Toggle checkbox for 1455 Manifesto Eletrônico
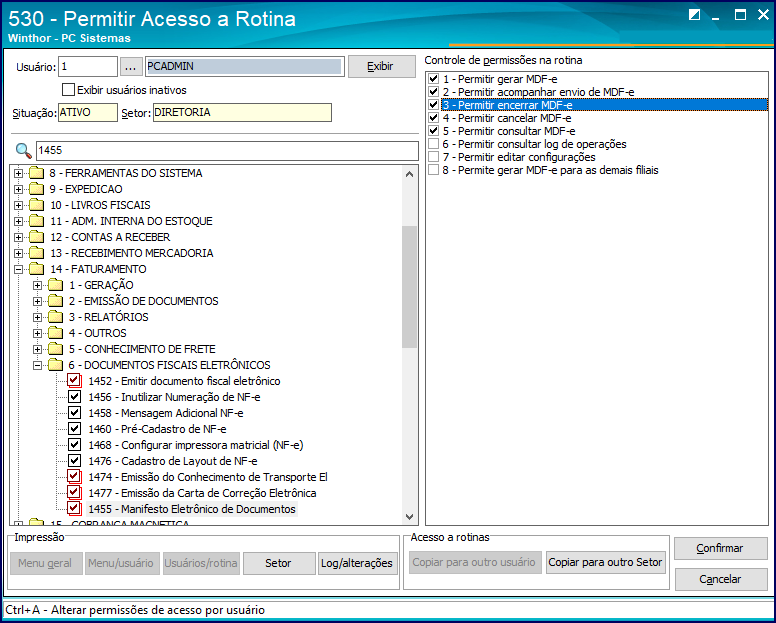Image resolution: width=776 pixels, height=623 pixels. (74, 509)
